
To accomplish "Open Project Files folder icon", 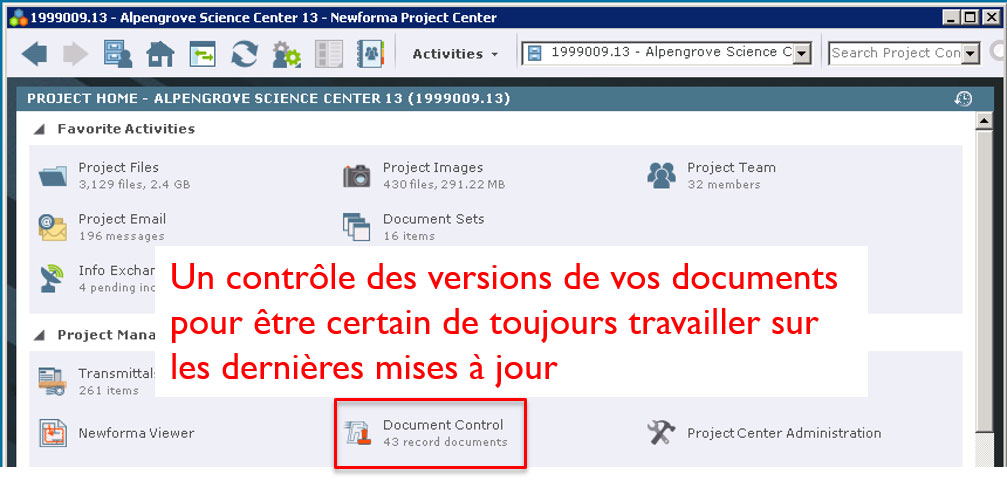I will [53, 175].
